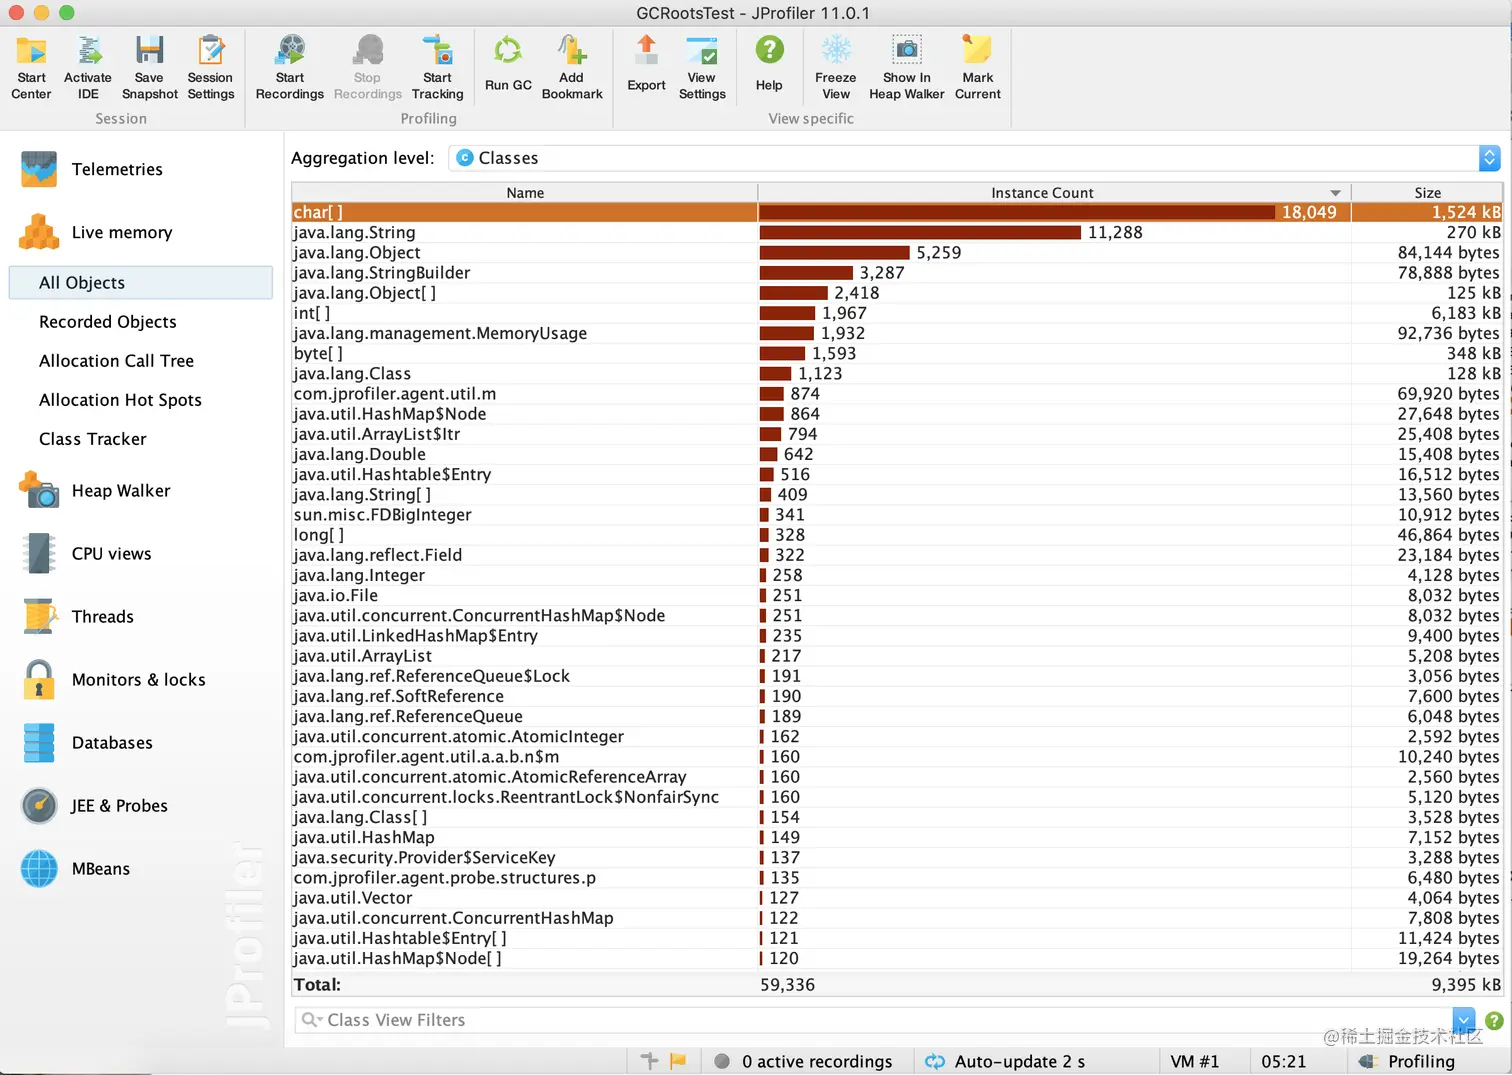Select the java.security.Provider$ServiceKey row
The height and width of the screenshot is (1075, 1512).
click(897, 857)
